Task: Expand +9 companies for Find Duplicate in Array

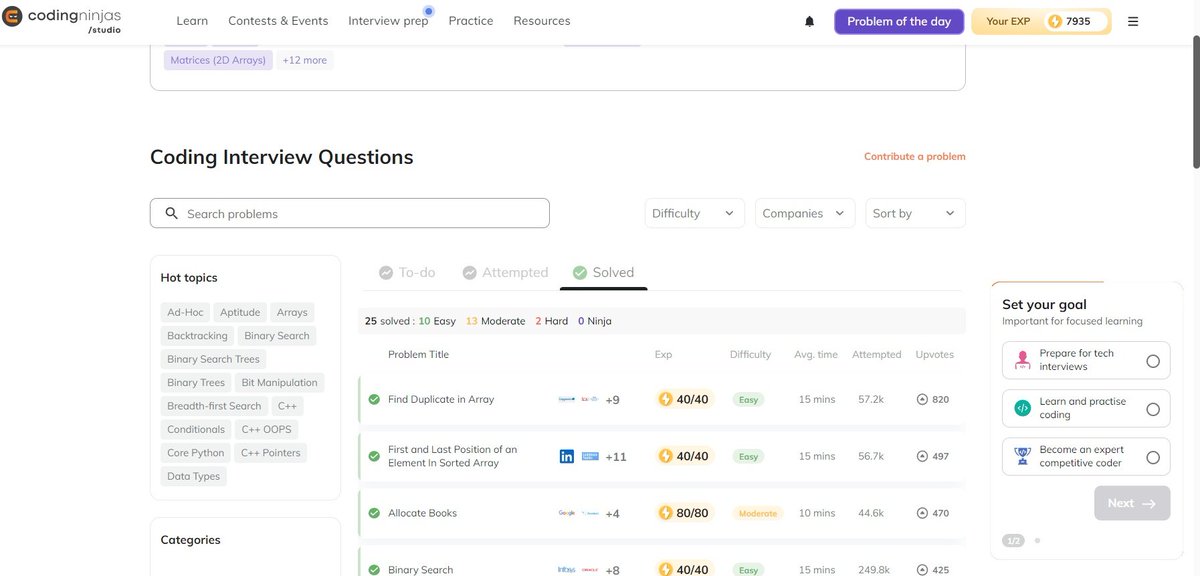Action: coord(612,400)
